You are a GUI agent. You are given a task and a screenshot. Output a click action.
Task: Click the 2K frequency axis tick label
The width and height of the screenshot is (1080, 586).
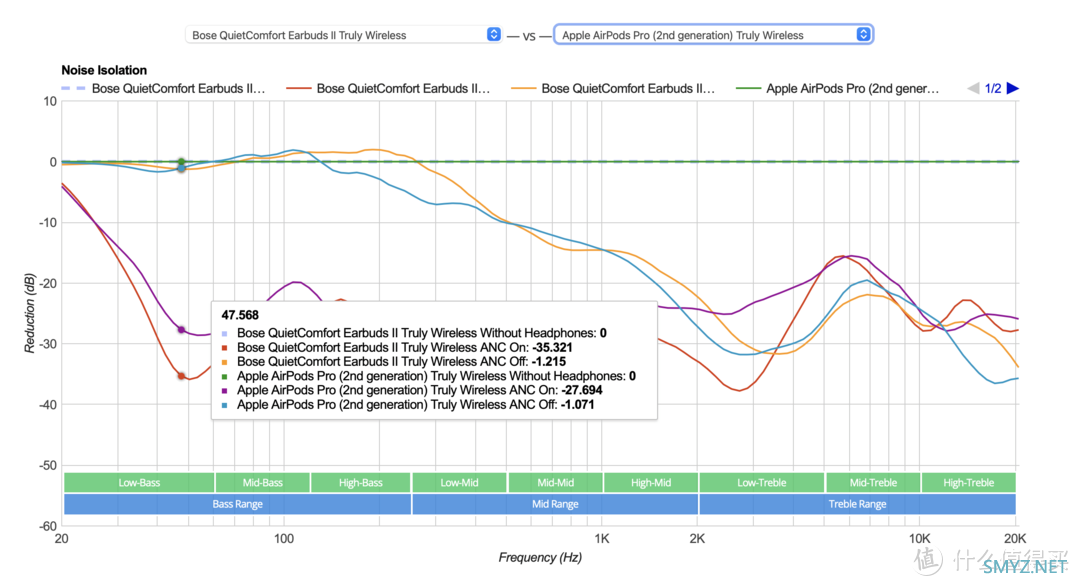coord(697,538)
